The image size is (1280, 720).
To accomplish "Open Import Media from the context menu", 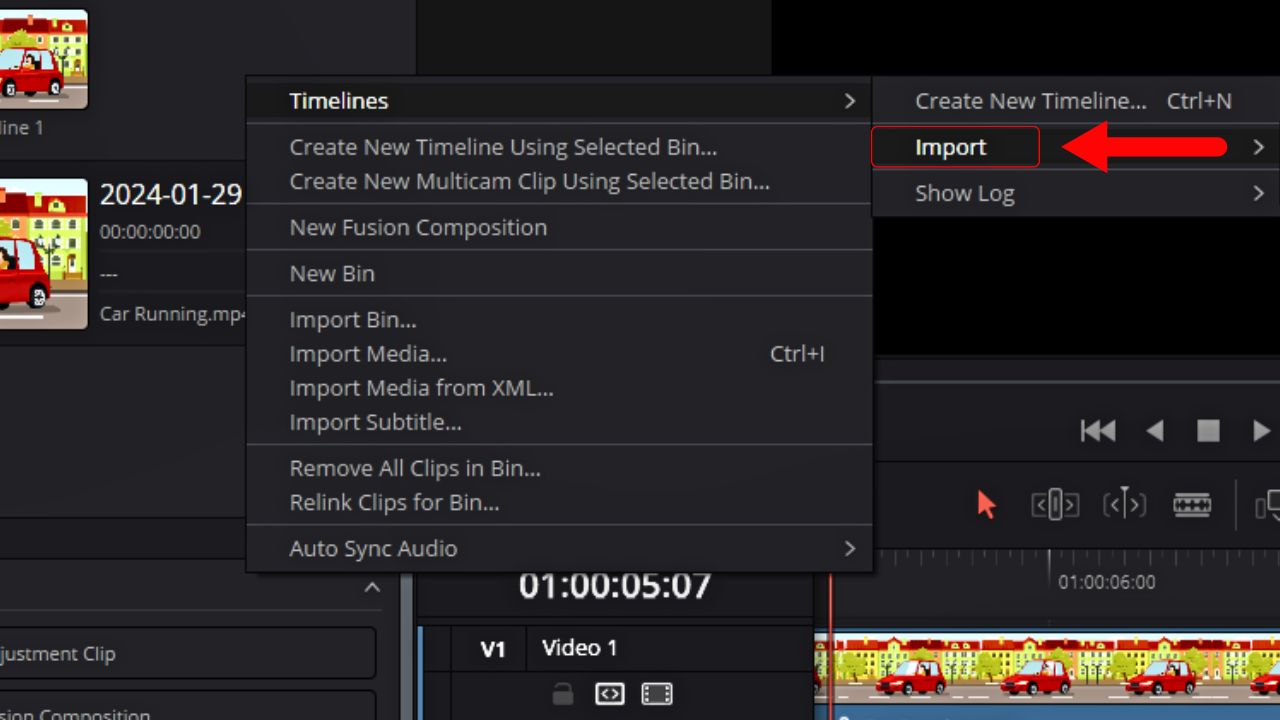I will 368,353.
